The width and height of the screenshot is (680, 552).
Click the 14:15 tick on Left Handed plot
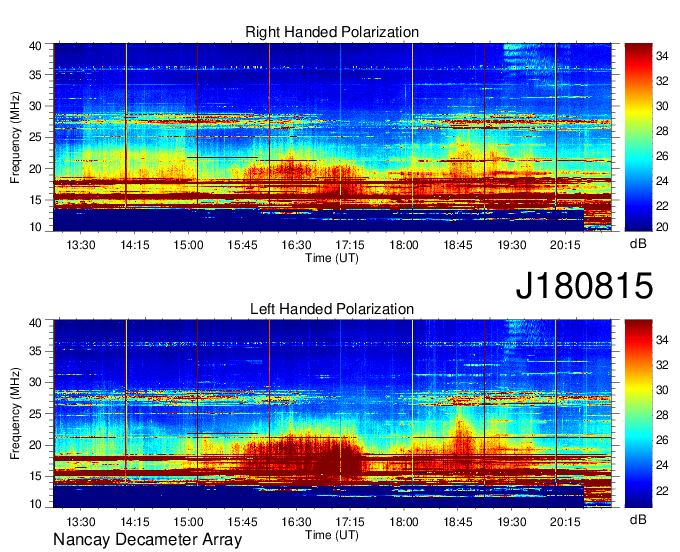(134, 522)
